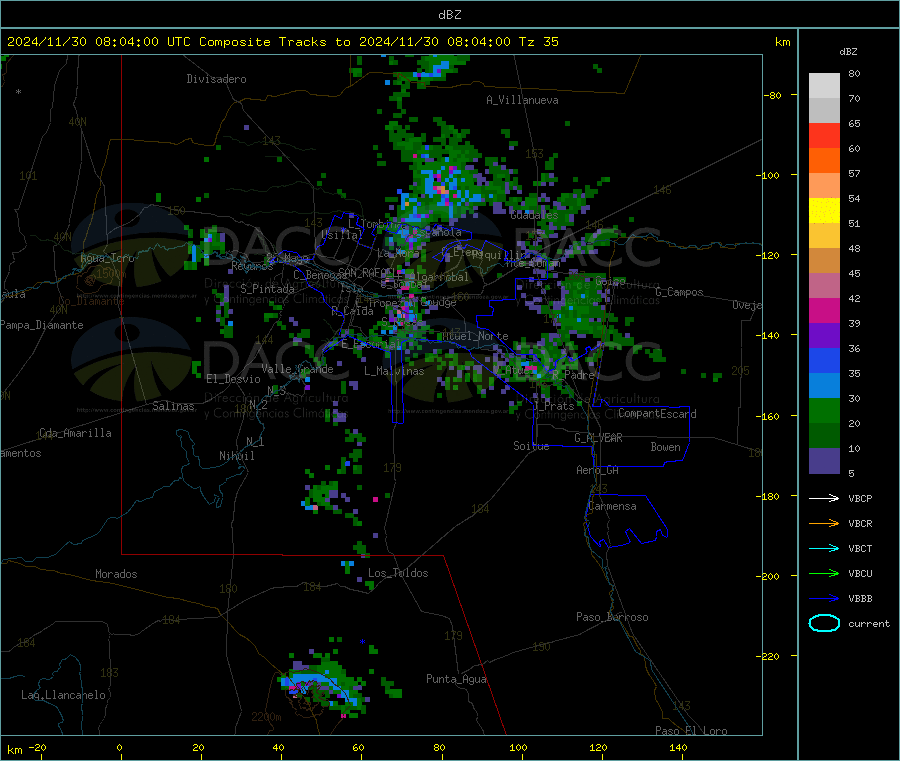Click the J_Prats map label
Screen dimensions: 900x761
coord(553,406)
